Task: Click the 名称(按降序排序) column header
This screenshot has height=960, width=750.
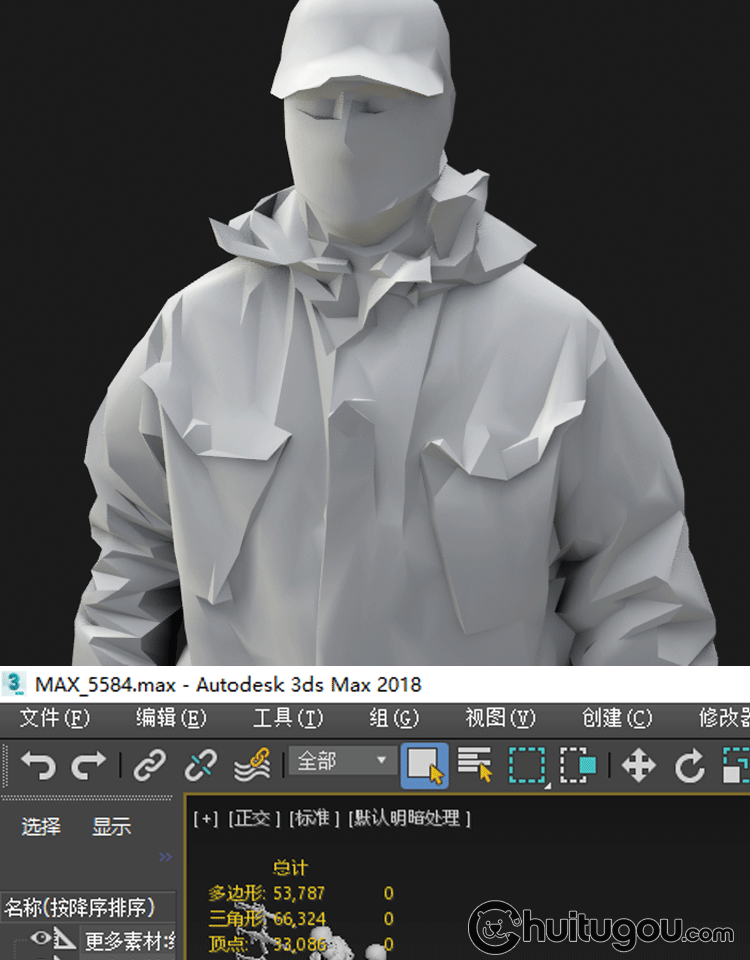Action: pos(80,908)
